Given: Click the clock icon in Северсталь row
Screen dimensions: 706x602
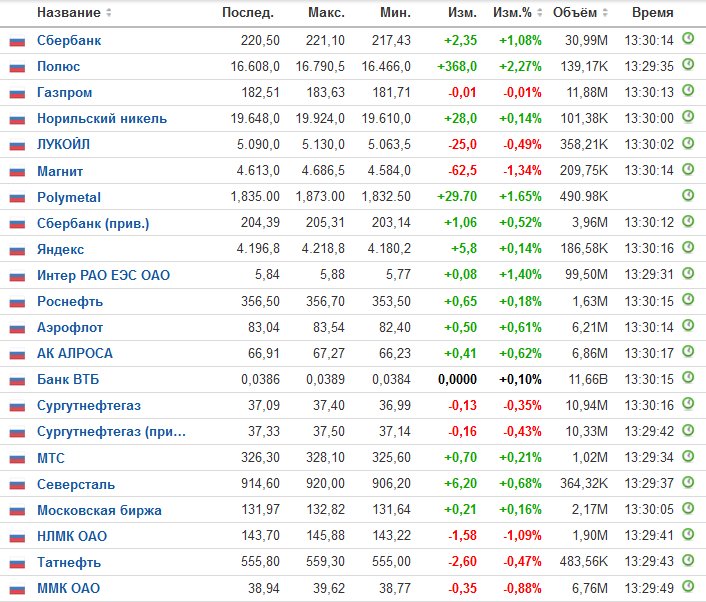Looking at the screenshot, I should (x=688, y=482).
